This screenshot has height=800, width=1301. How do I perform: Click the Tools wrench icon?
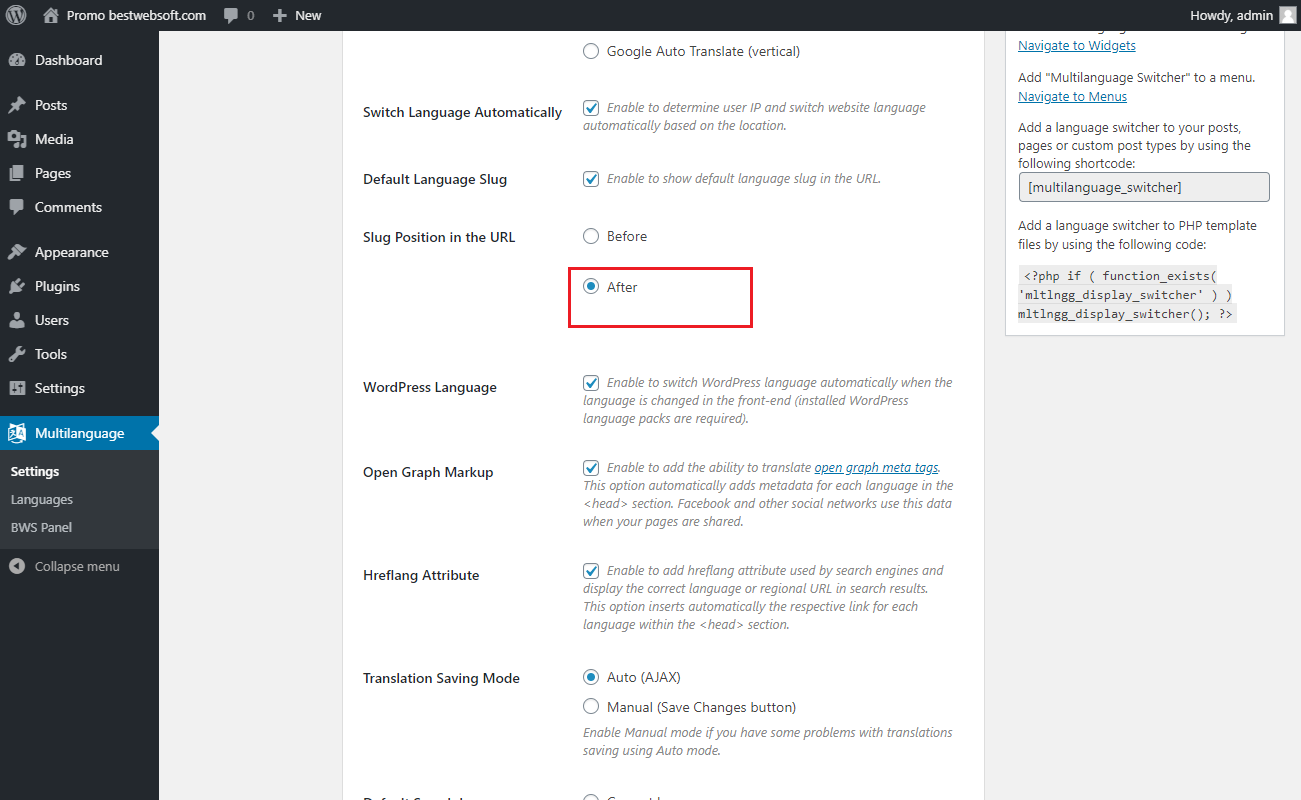point(17,354)
